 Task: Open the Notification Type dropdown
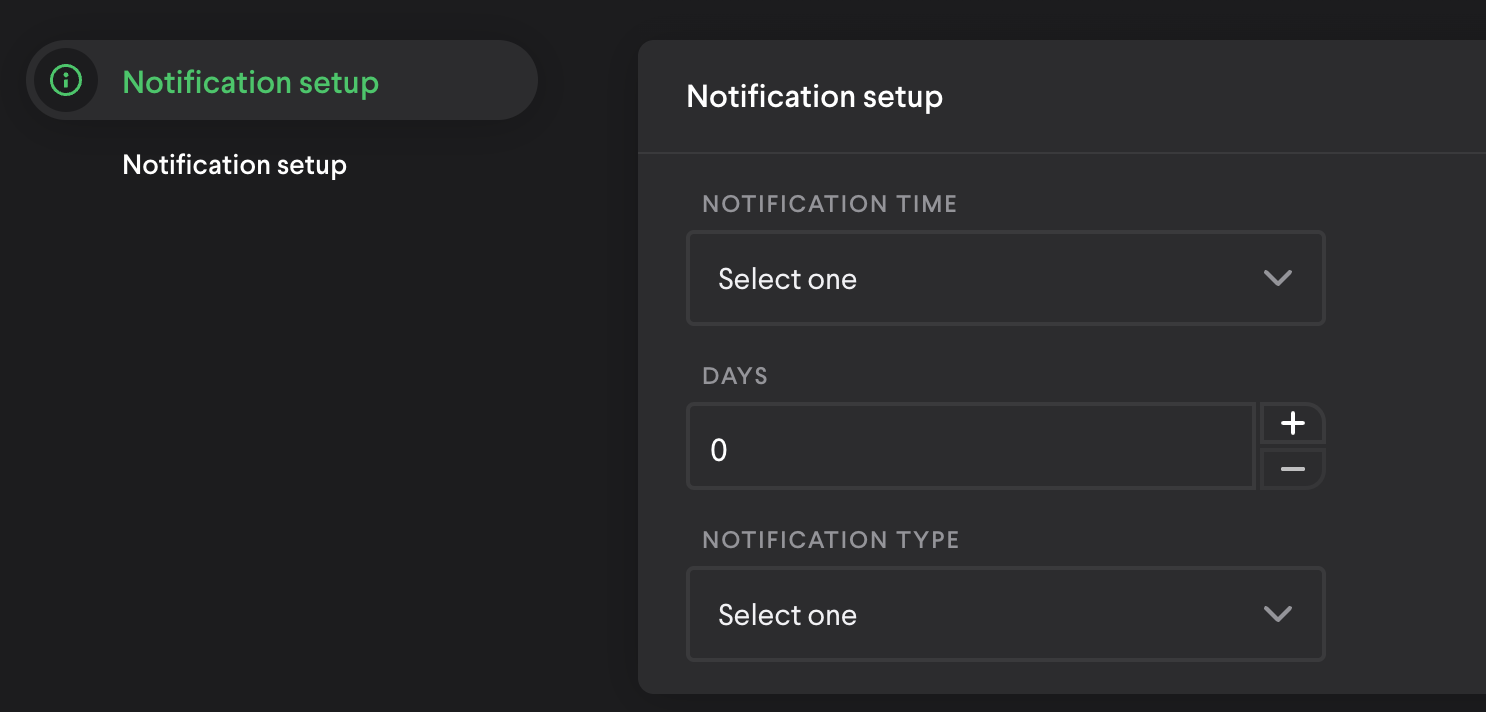click(1005, 615)
